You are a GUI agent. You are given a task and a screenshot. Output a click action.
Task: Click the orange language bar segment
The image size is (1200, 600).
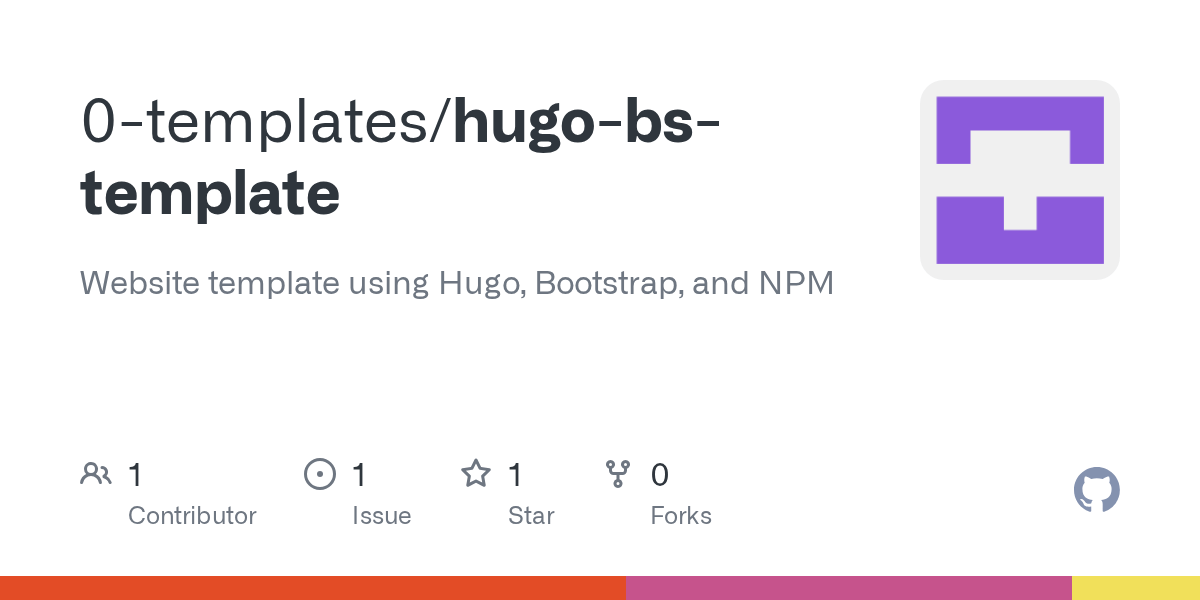[x=313, y=588]
